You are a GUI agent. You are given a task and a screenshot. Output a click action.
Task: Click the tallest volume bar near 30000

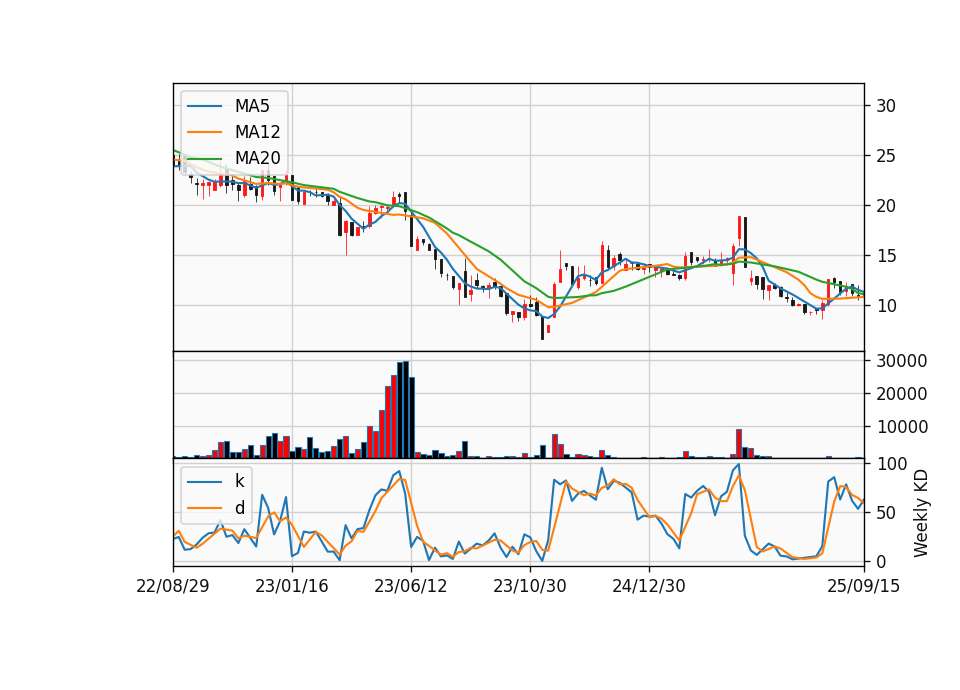[x=405, y=410]
